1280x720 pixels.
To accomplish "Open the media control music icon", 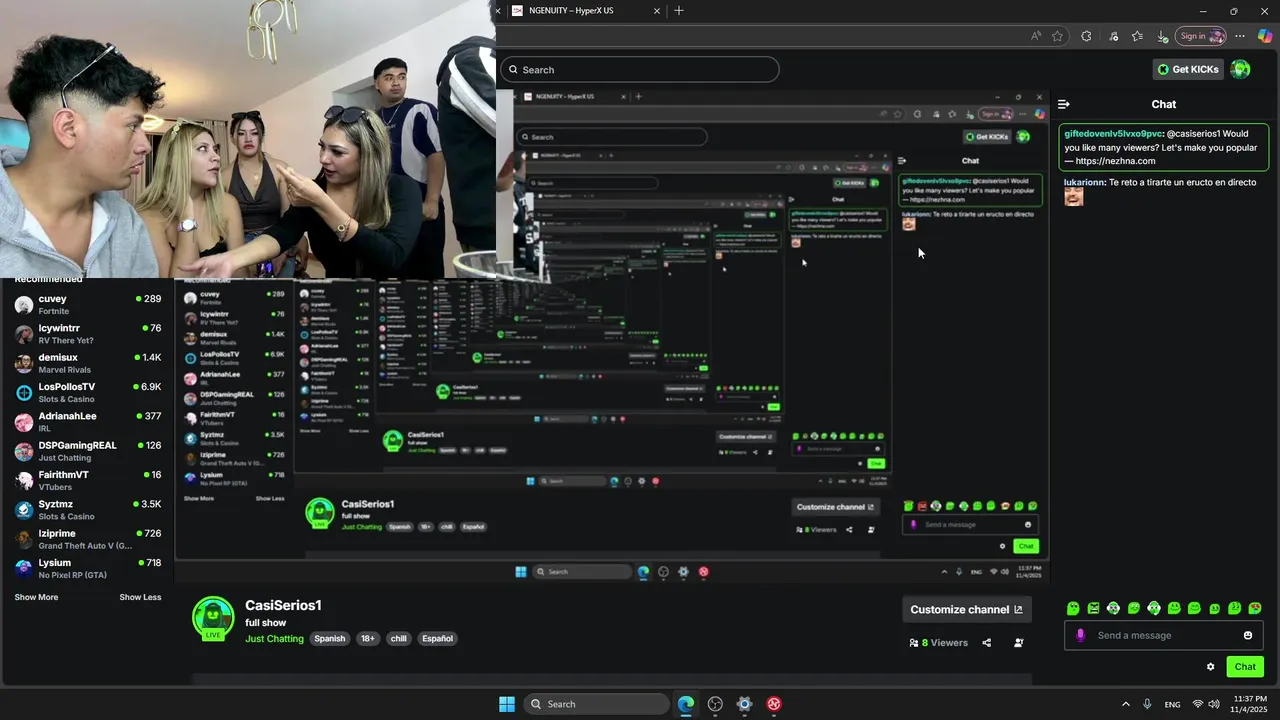I will tap(1114, 36).
